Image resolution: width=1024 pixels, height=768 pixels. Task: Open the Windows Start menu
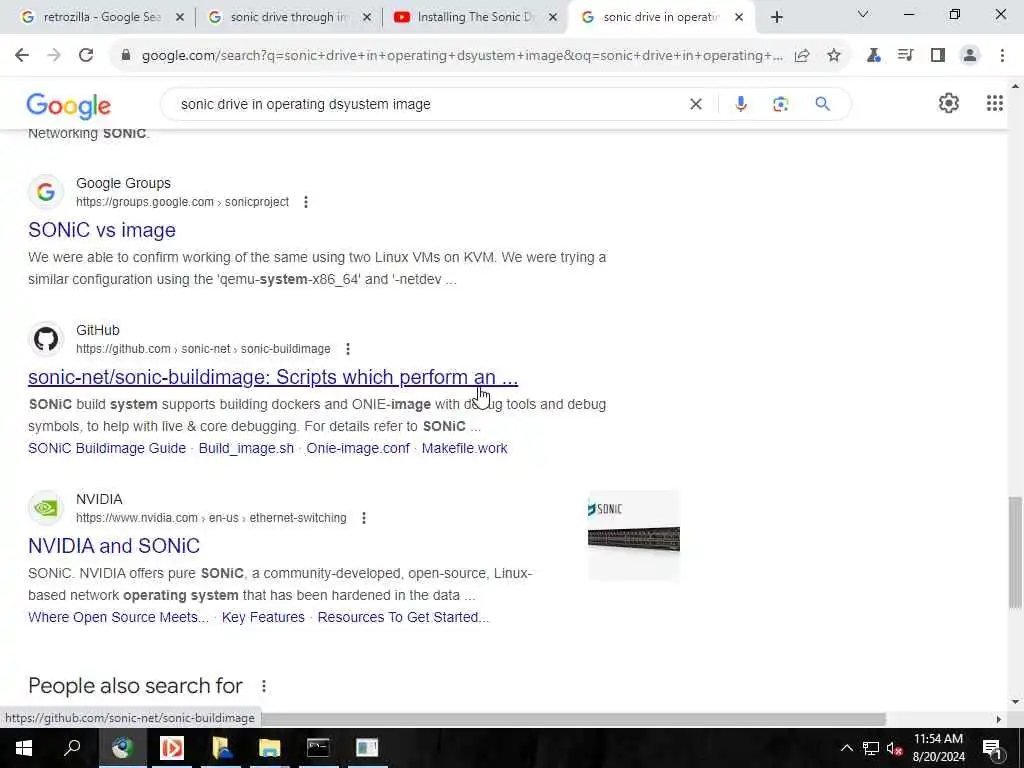[24, 748]
